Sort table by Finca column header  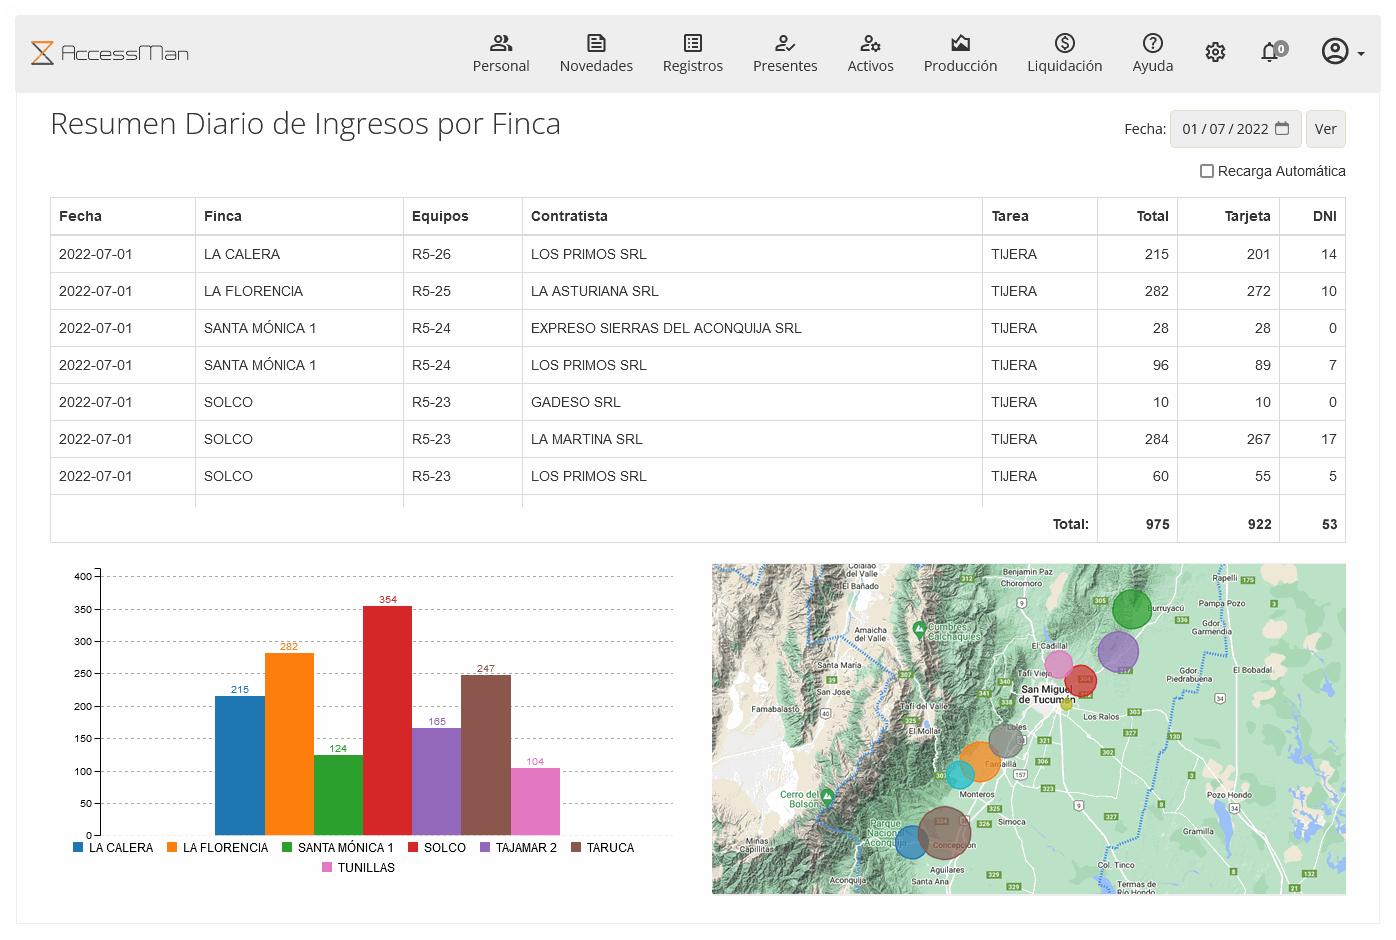(x=223, y=216)
